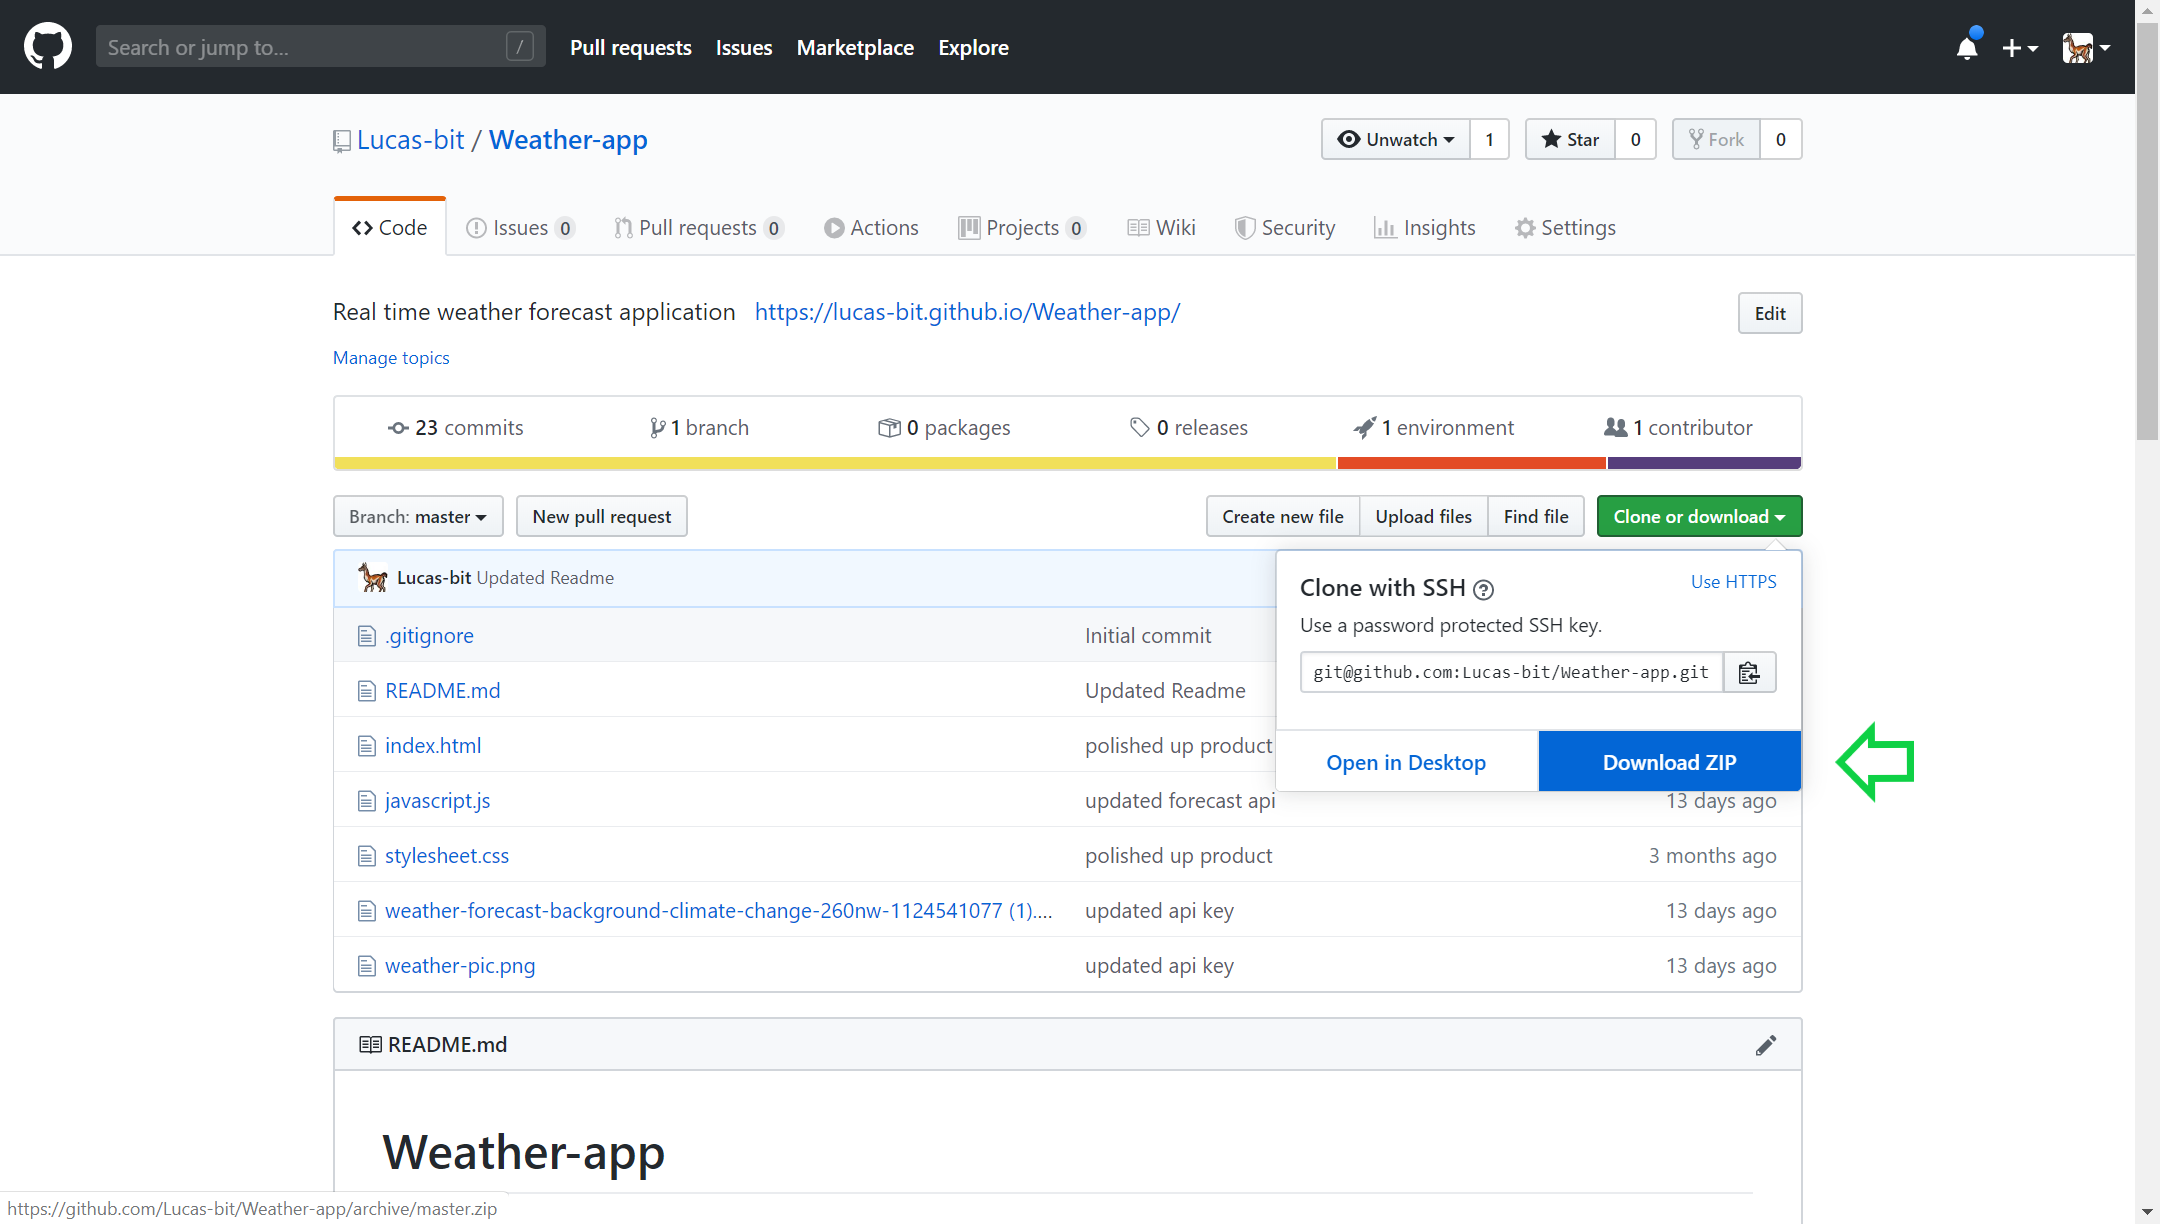Image resolution: width=2160 pixels, height=1224 pixels.
Task: Open the .gitignore file
Action: (x=429, y=635)
